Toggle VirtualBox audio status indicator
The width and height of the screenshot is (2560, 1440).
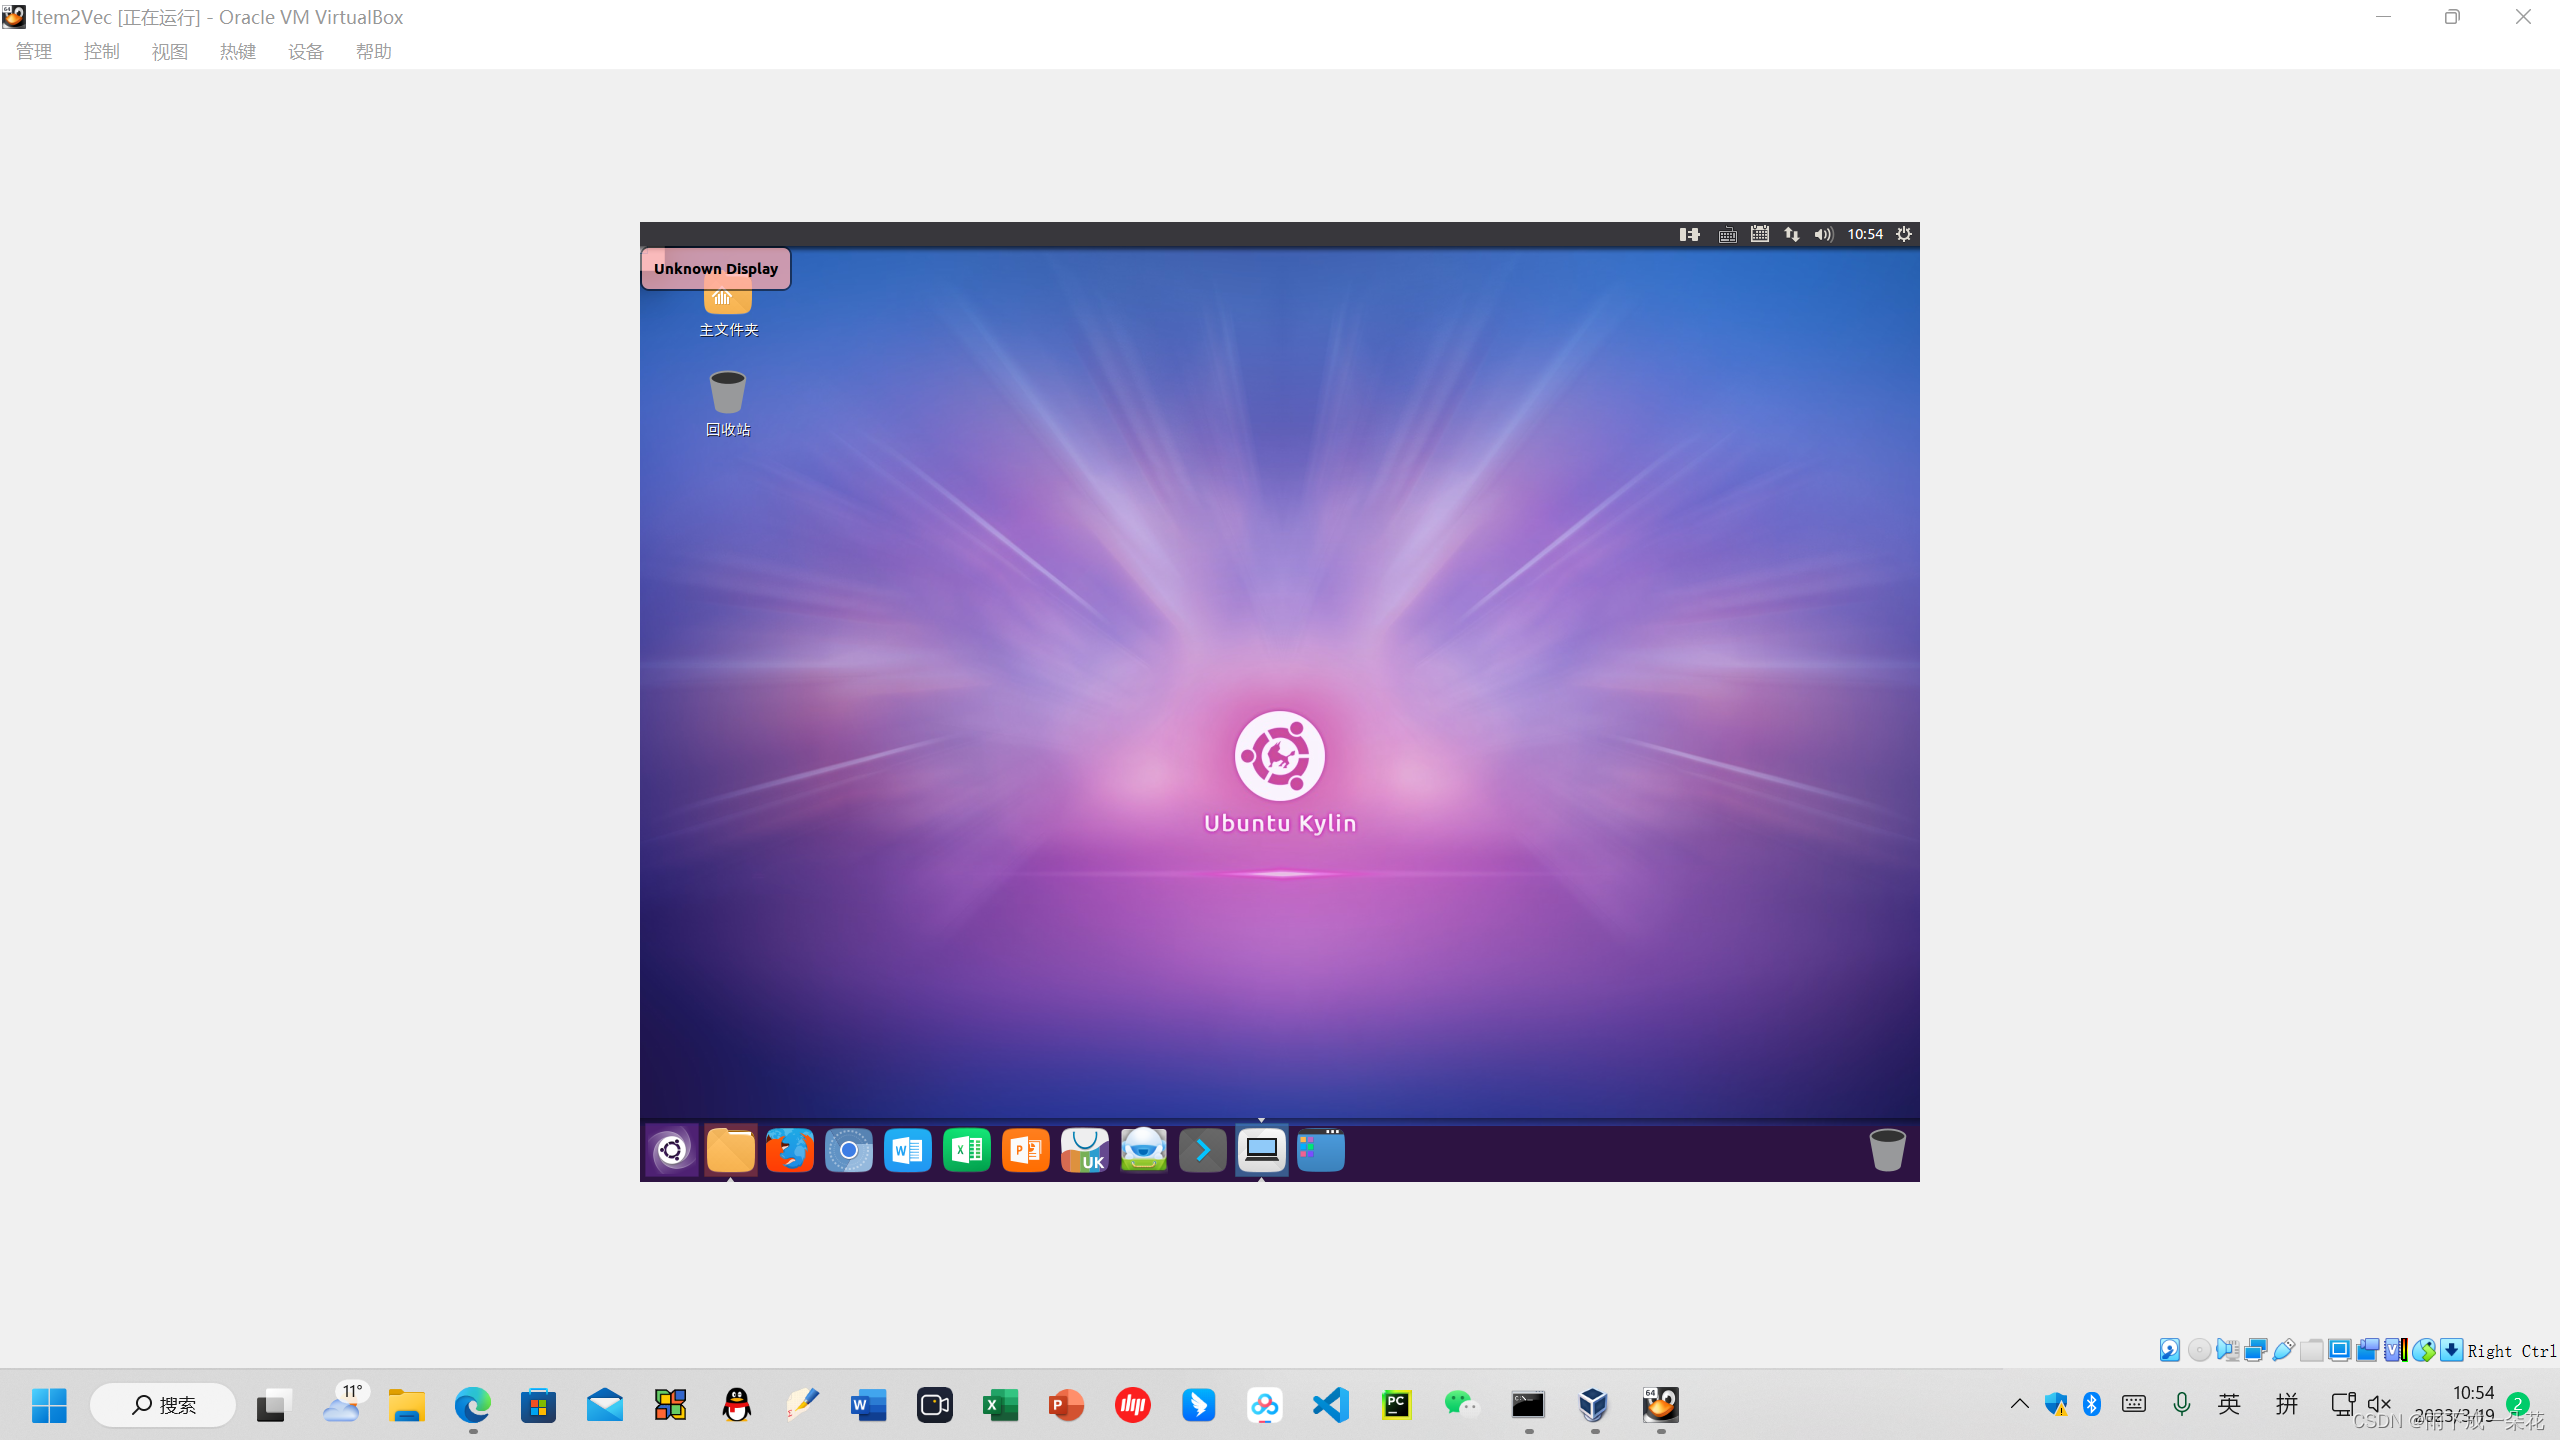[x=2227, y=1351]
